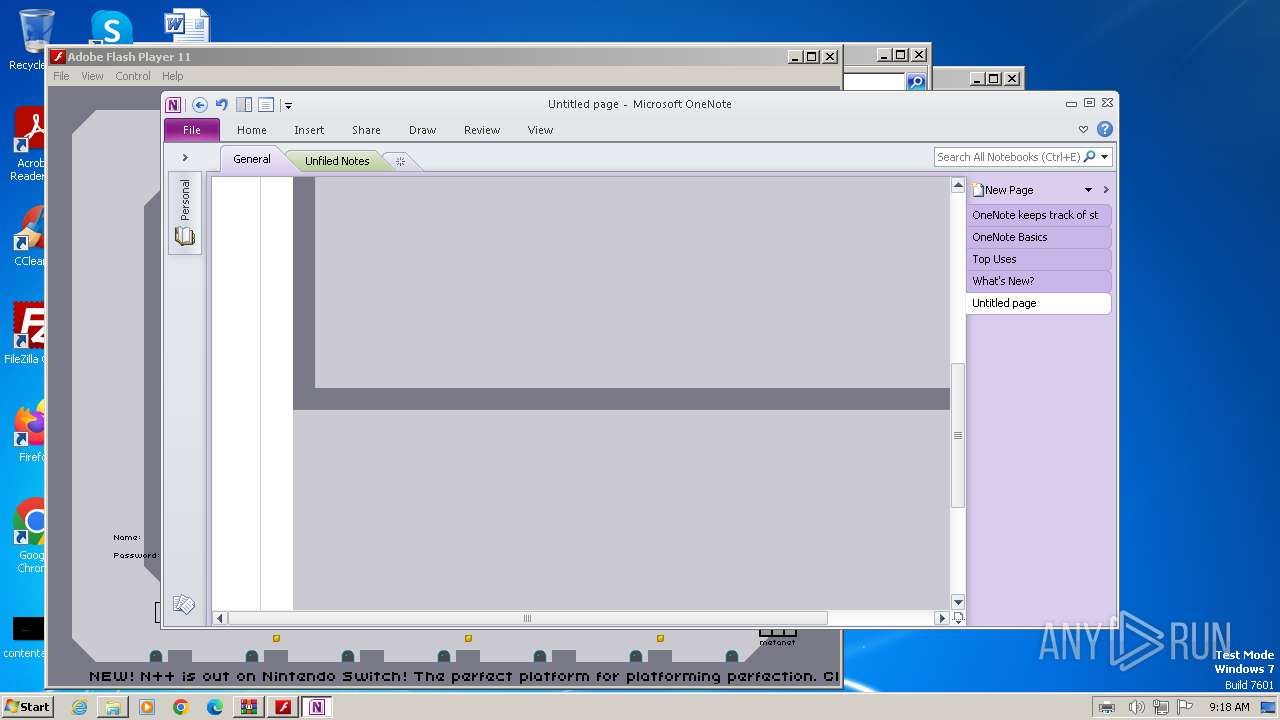This screenshot has height=720, width=1280.
Task: Open Customize Quick Access Toolbar dropdown
Action: click(x=288, y=105)
